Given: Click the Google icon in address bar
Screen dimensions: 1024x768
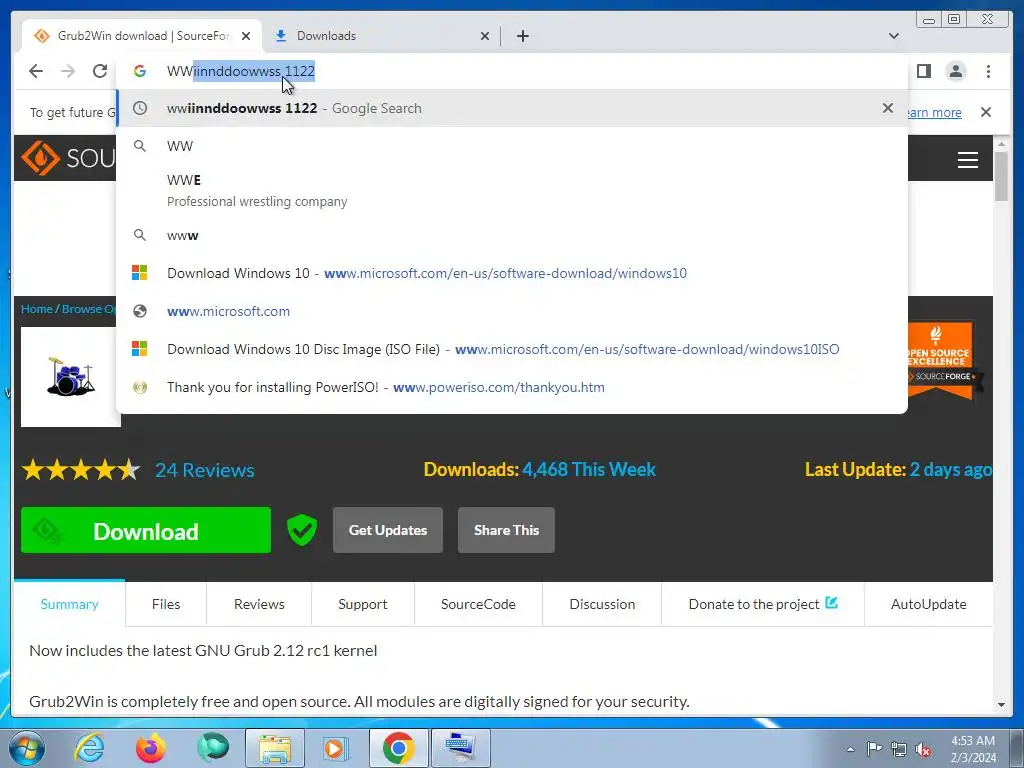Looking at the screenshot, I should 140,71.
